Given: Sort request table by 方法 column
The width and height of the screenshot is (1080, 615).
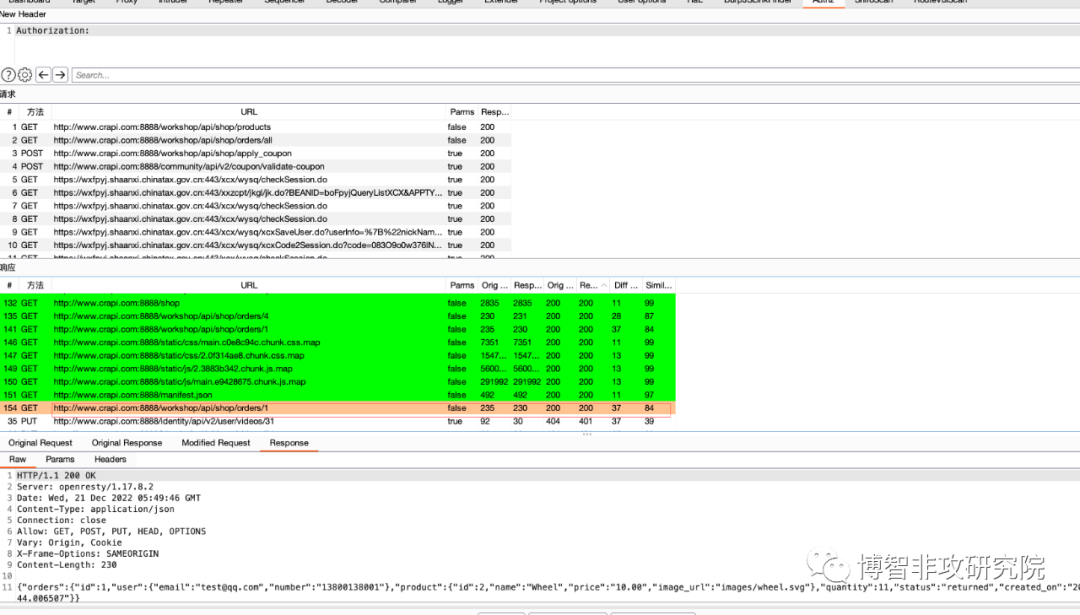Looking at the screenshot, I should coord(34,112).
